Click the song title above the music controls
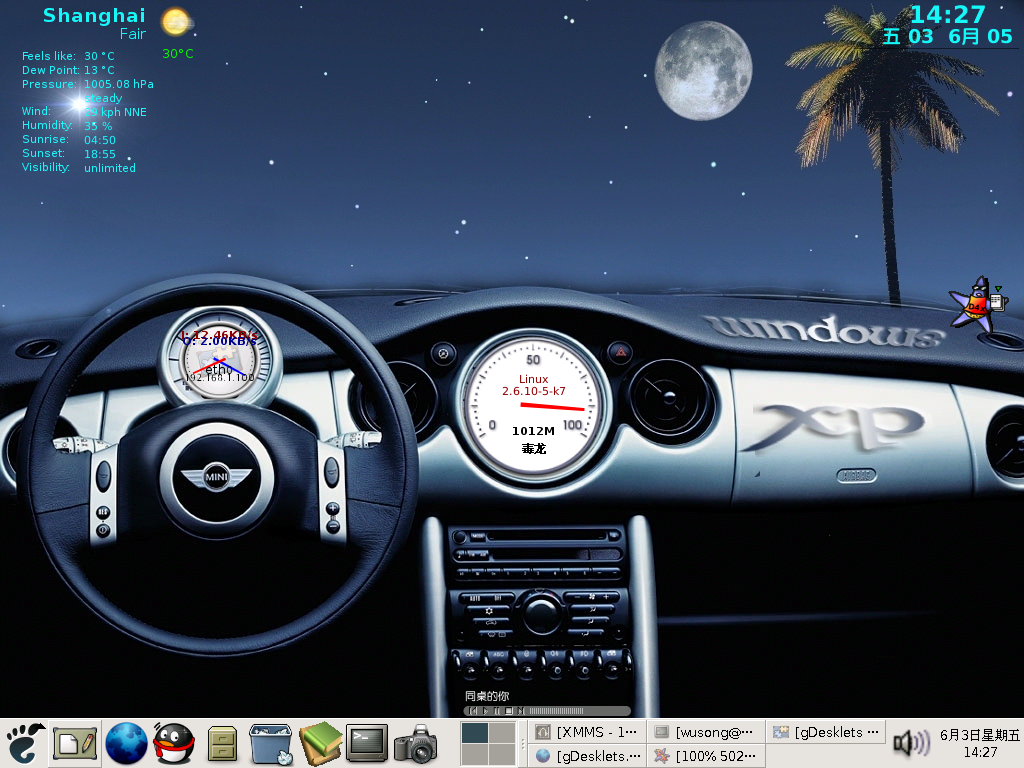Image resolution: width=1024 pixels, height=768 pixels. 487,696
